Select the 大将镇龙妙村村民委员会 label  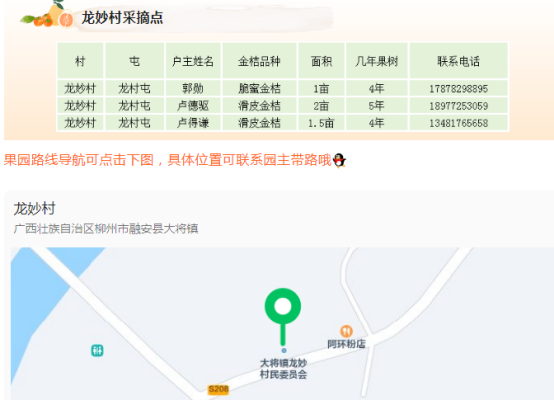click(283, 369)
